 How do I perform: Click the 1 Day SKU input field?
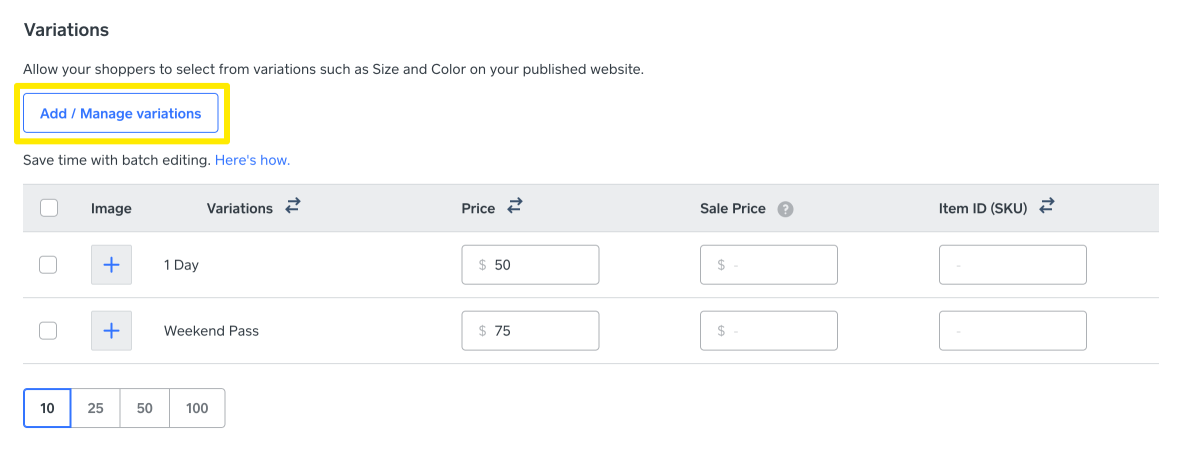tap(1012, 265)
